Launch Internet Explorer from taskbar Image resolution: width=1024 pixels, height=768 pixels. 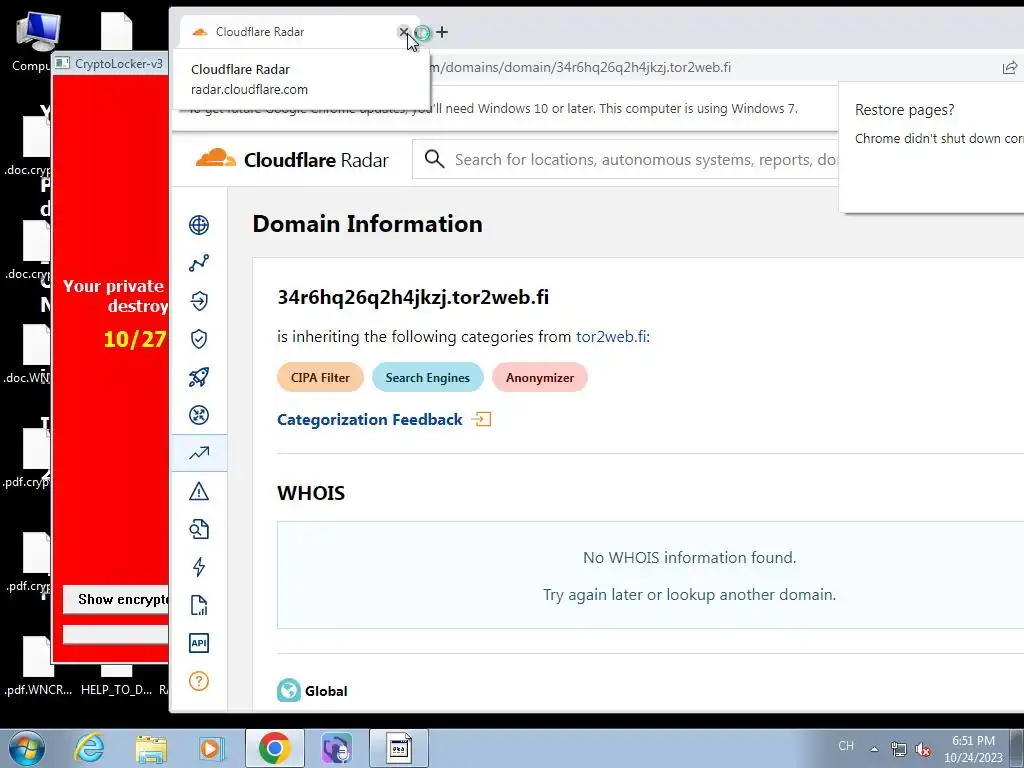(89, 748)
